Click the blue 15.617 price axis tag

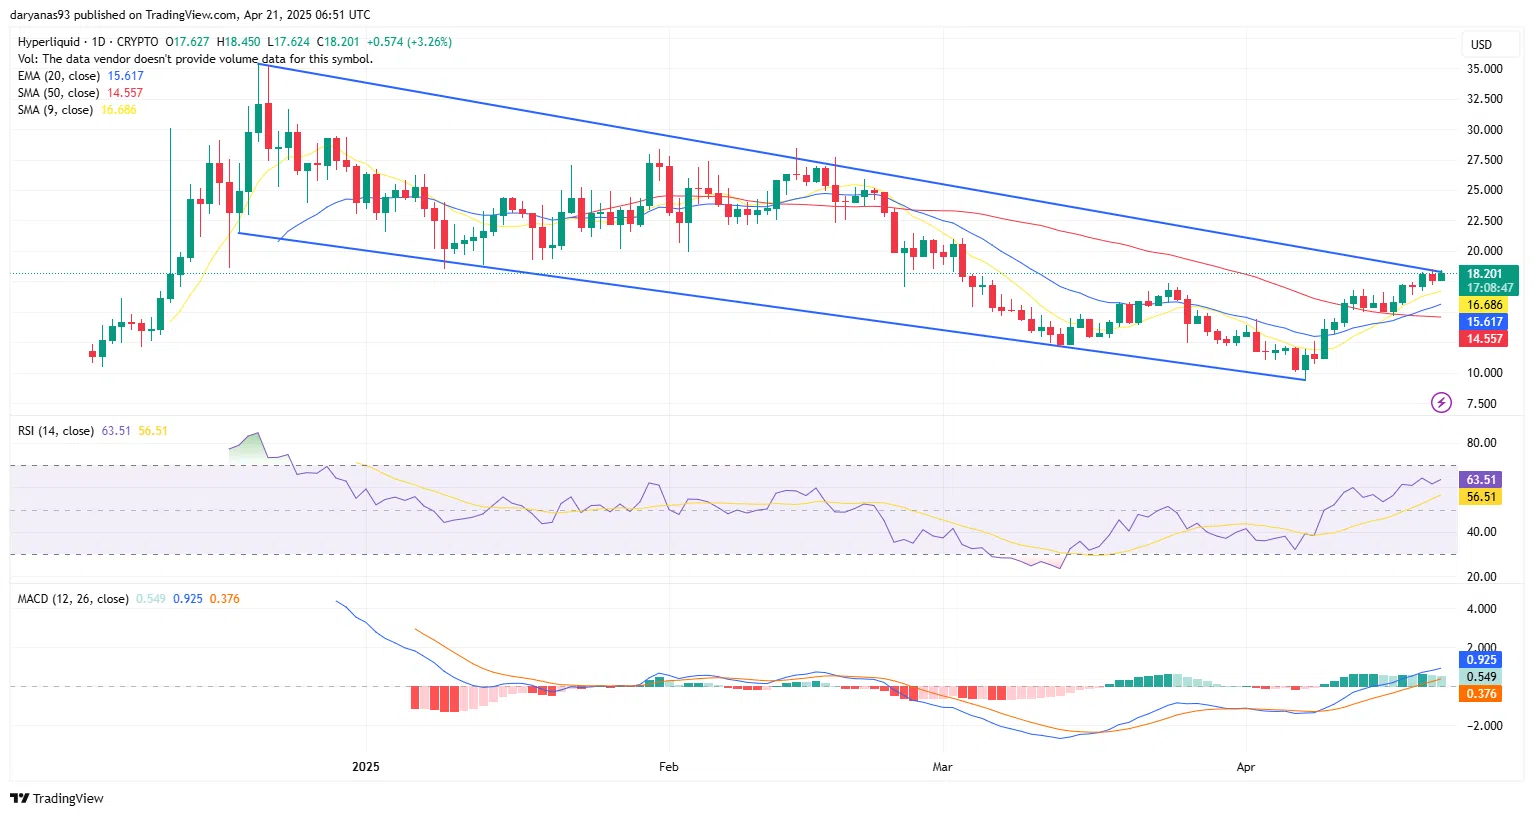(1485, 322)
